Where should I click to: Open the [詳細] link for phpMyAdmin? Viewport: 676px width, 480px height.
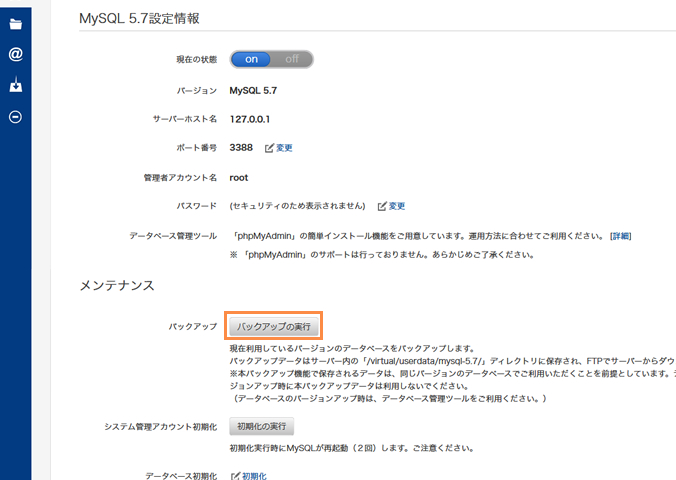pos(621,236)
